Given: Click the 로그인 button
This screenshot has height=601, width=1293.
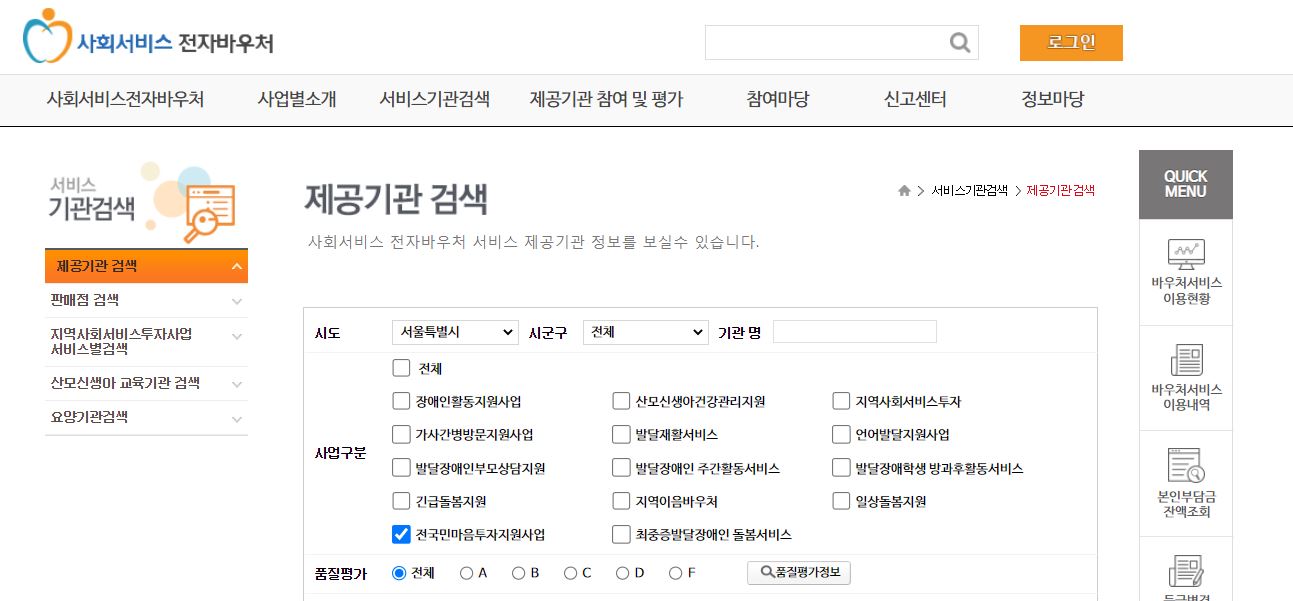Looking at the screenshot, I should 1071,42.
